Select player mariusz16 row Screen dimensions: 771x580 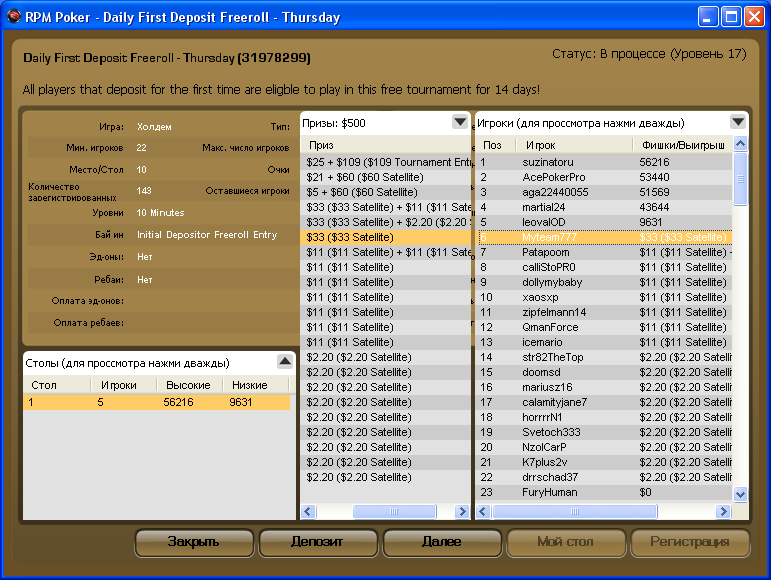coord(604,387)
